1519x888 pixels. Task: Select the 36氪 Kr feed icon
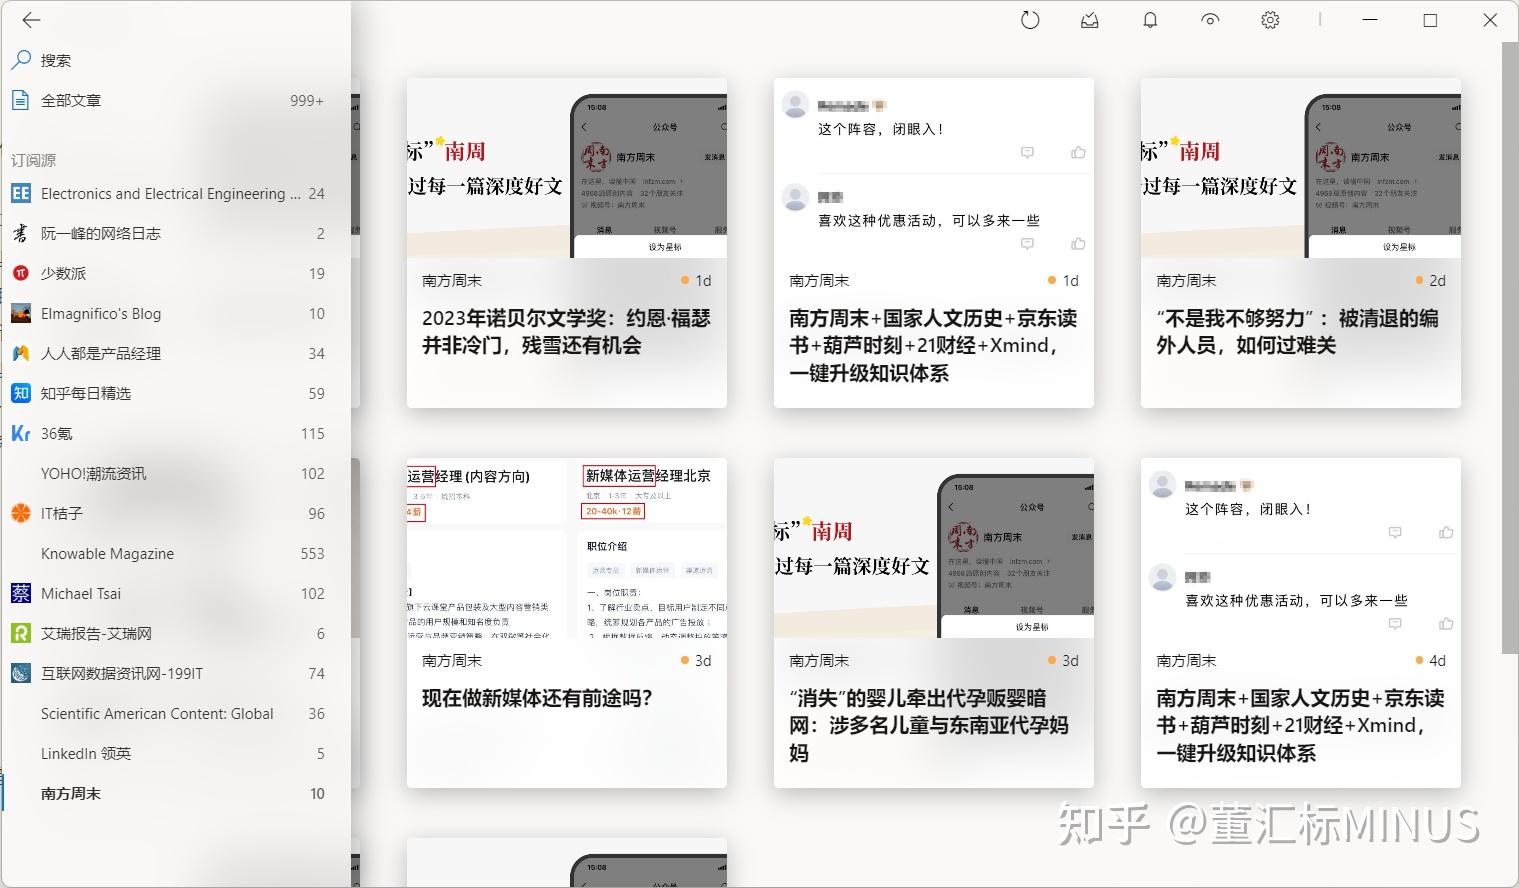[21, 433]
